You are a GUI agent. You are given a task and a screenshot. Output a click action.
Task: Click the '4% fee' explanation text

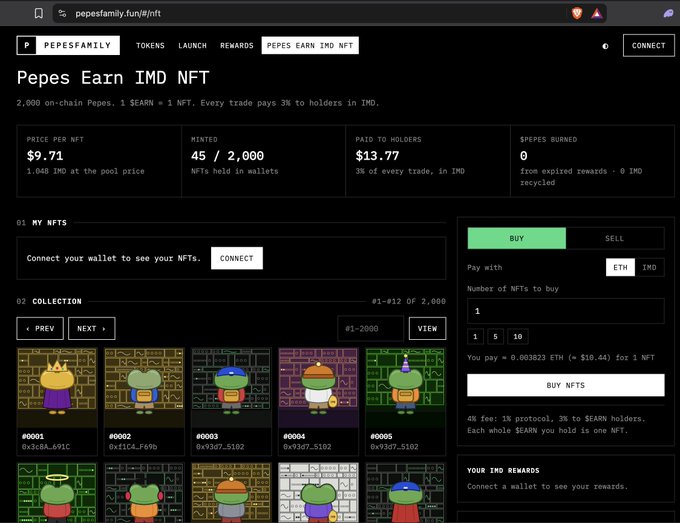point(556,425)
